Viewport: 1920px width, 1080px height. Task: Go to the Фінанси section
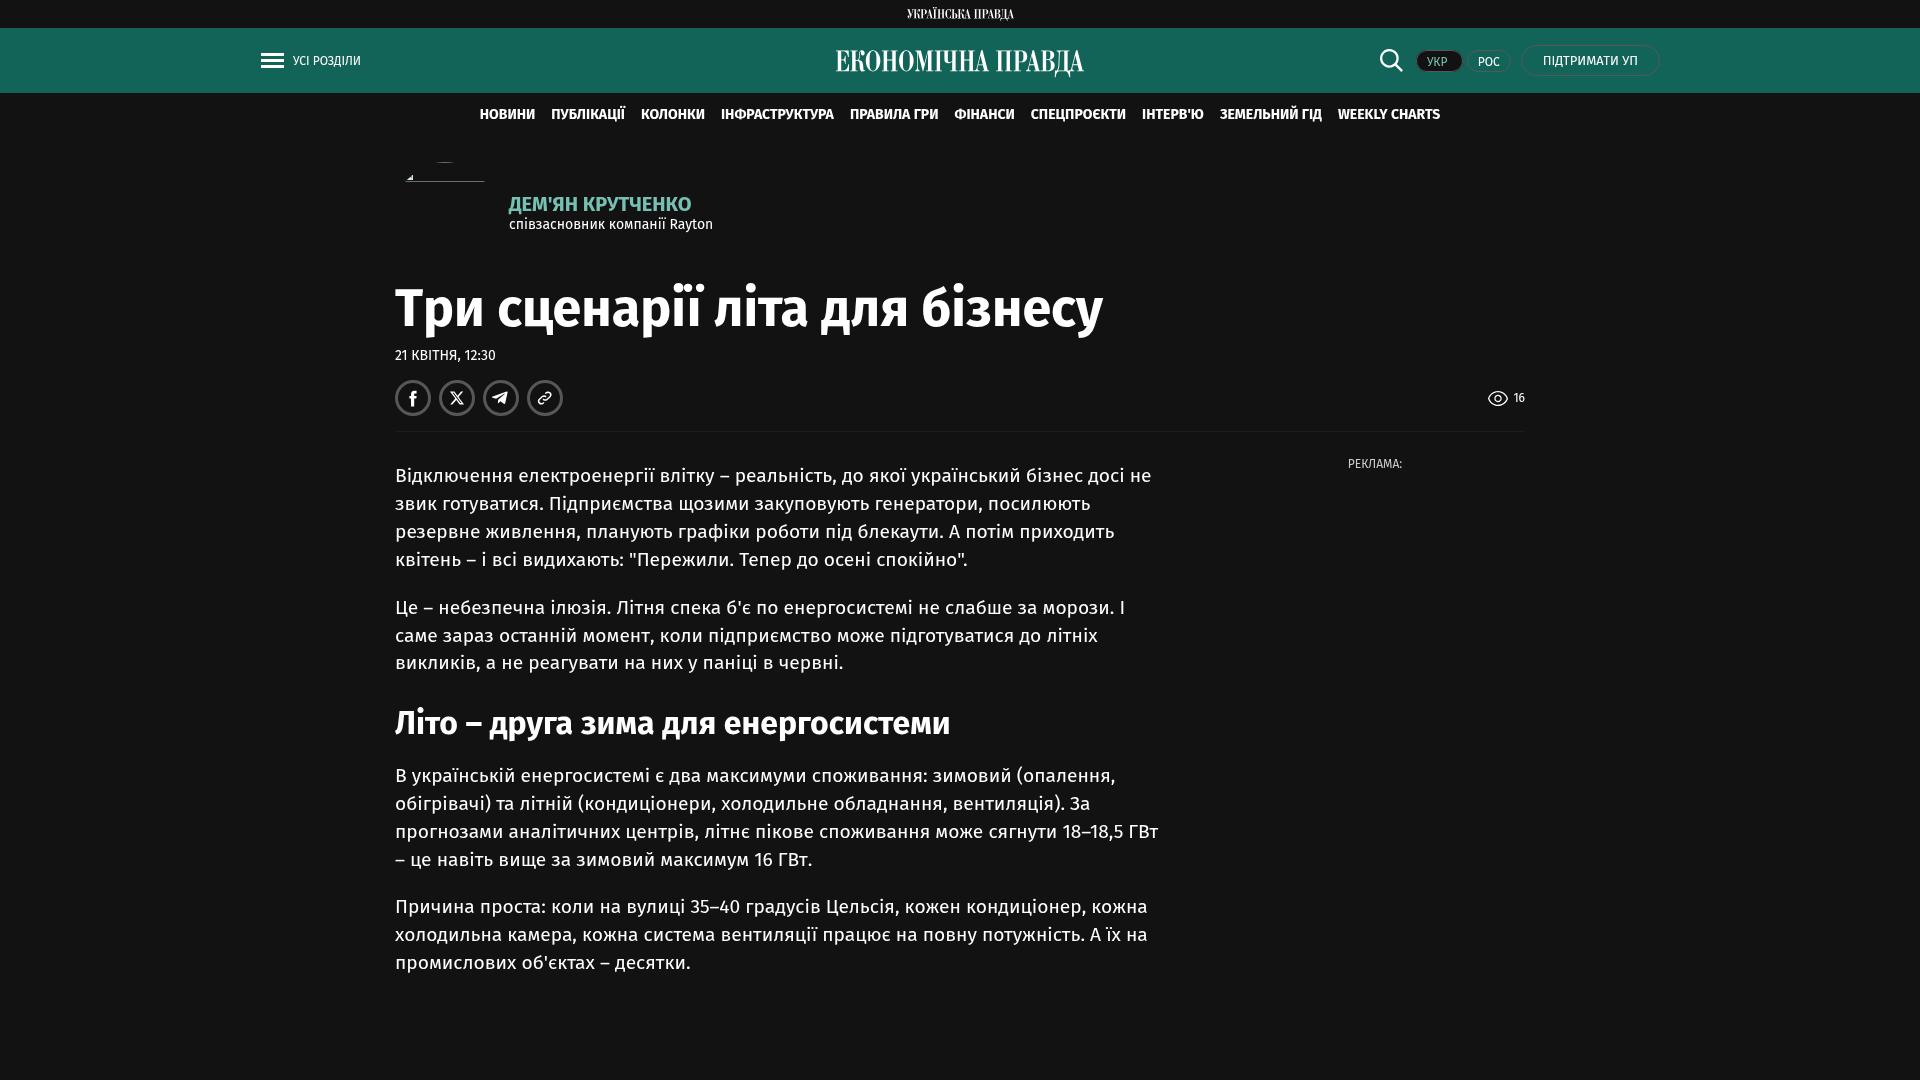[x=984, y=115]
